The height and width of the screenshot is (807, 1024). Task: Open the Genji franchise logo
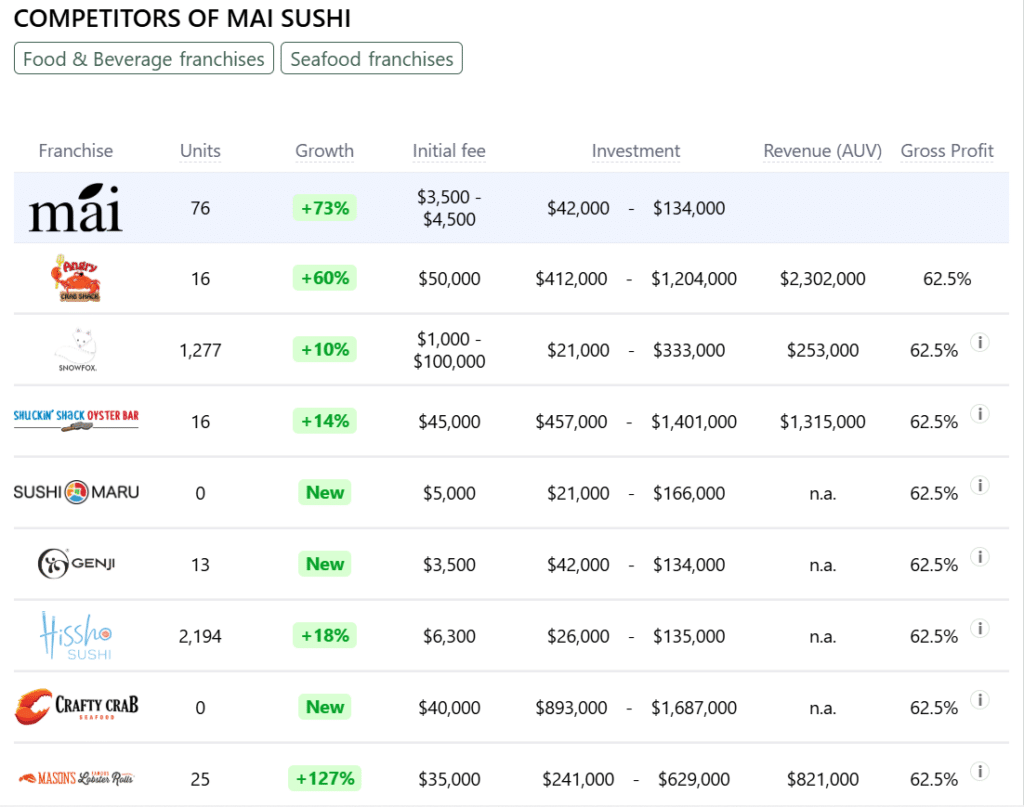coord(76,563)
